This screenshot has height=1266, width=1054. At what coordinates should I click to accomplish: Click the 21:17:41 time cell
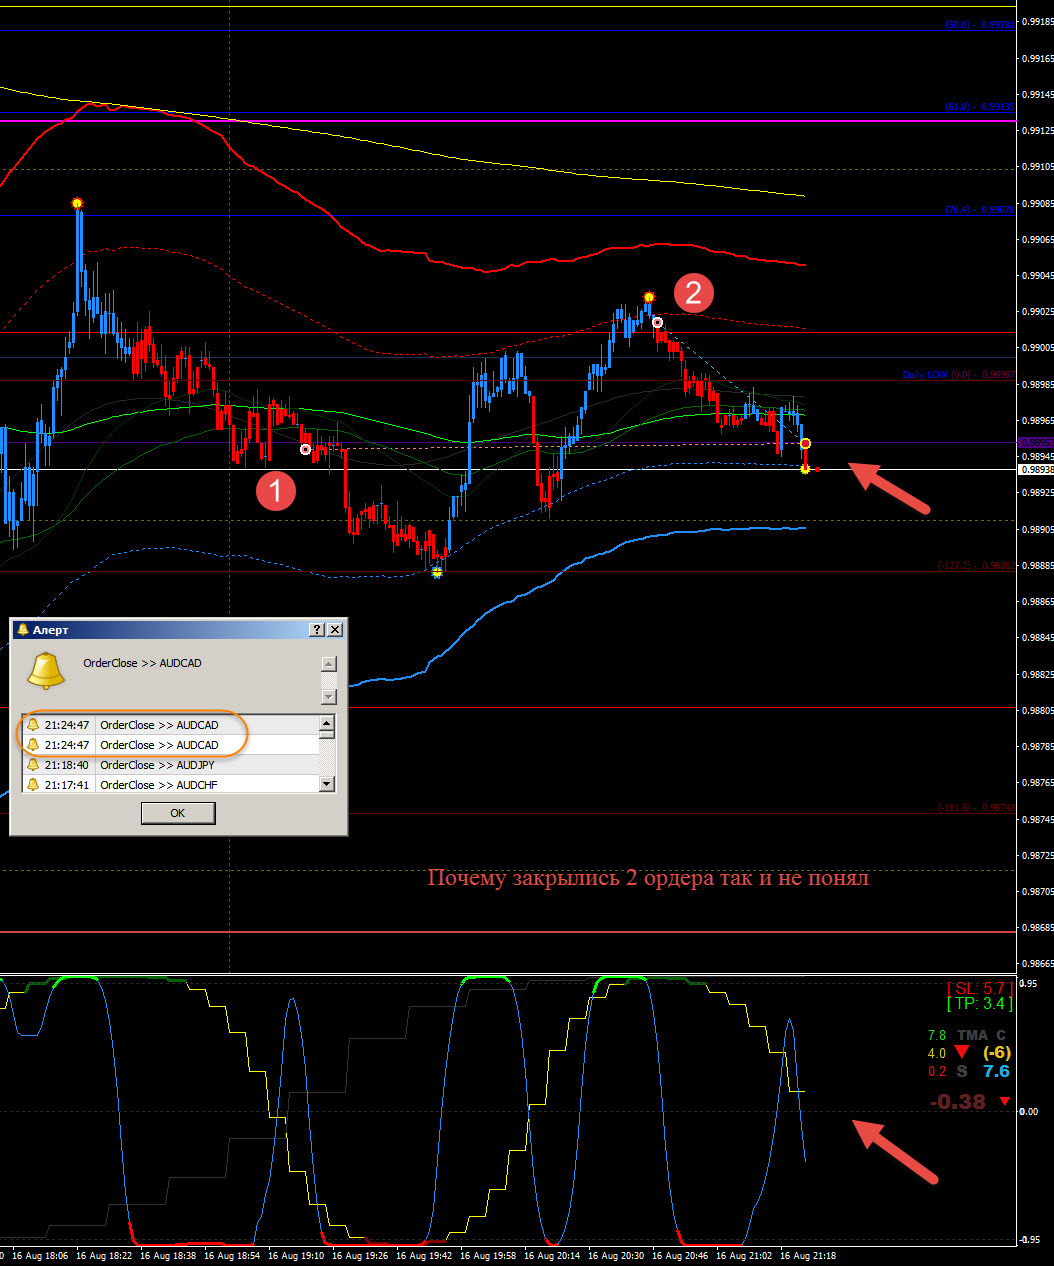[x=66, y=785]
